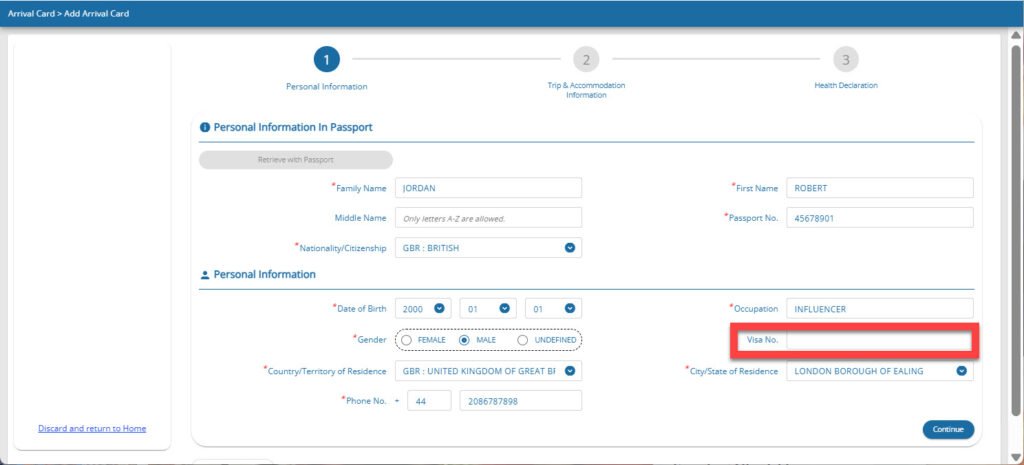
Task: Open the birth day dropdown
Action: (553, 308)
